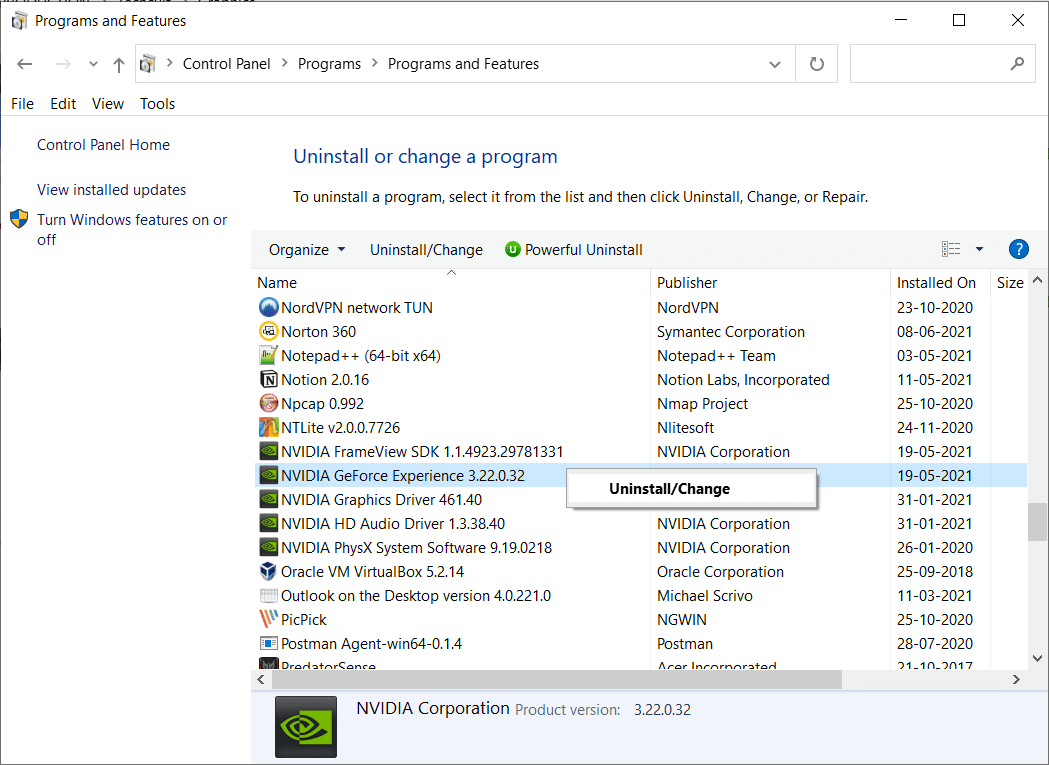Open the View menu
Image resolution: width=1049 pixels, height=765 pixels.
[107, 103]
